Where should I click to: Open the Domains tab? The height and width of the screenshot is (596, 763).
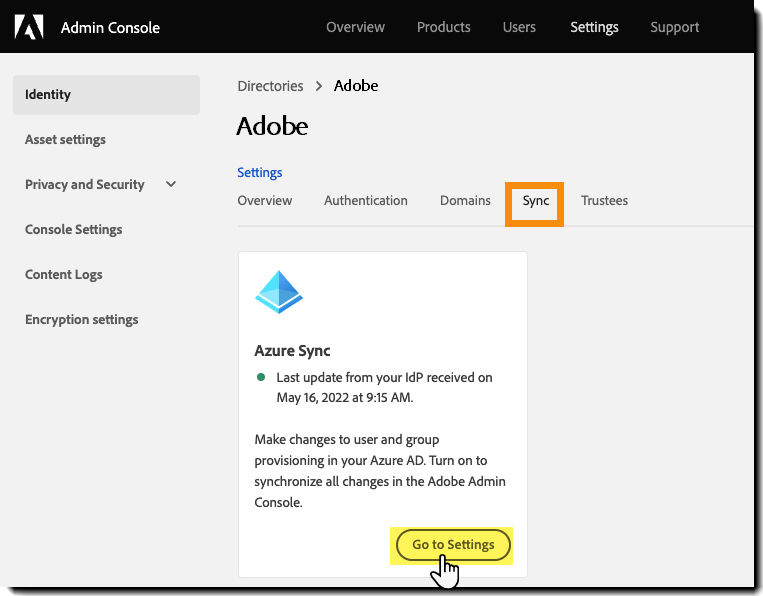[465, 201]
